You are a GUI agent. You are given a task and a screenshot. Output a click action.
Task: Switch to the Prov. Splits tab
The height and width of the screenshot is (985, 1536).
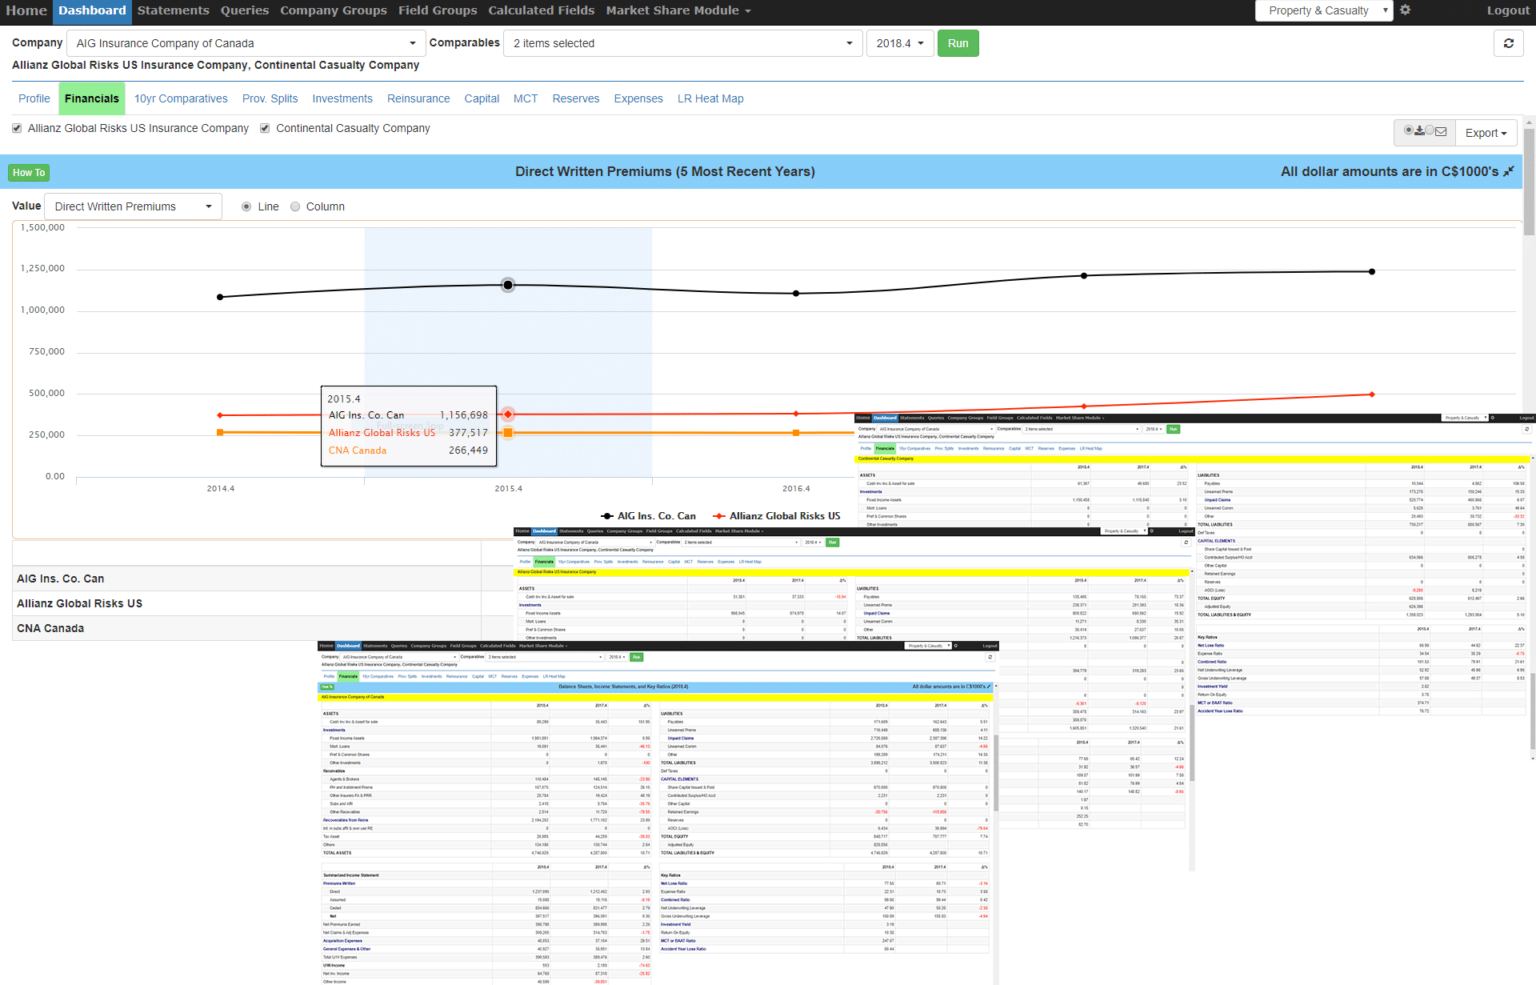click(270, 98)
